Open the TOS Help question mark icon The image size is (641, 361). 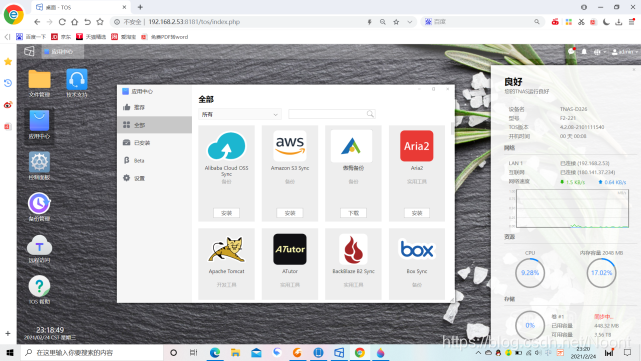tap(39, 286)
